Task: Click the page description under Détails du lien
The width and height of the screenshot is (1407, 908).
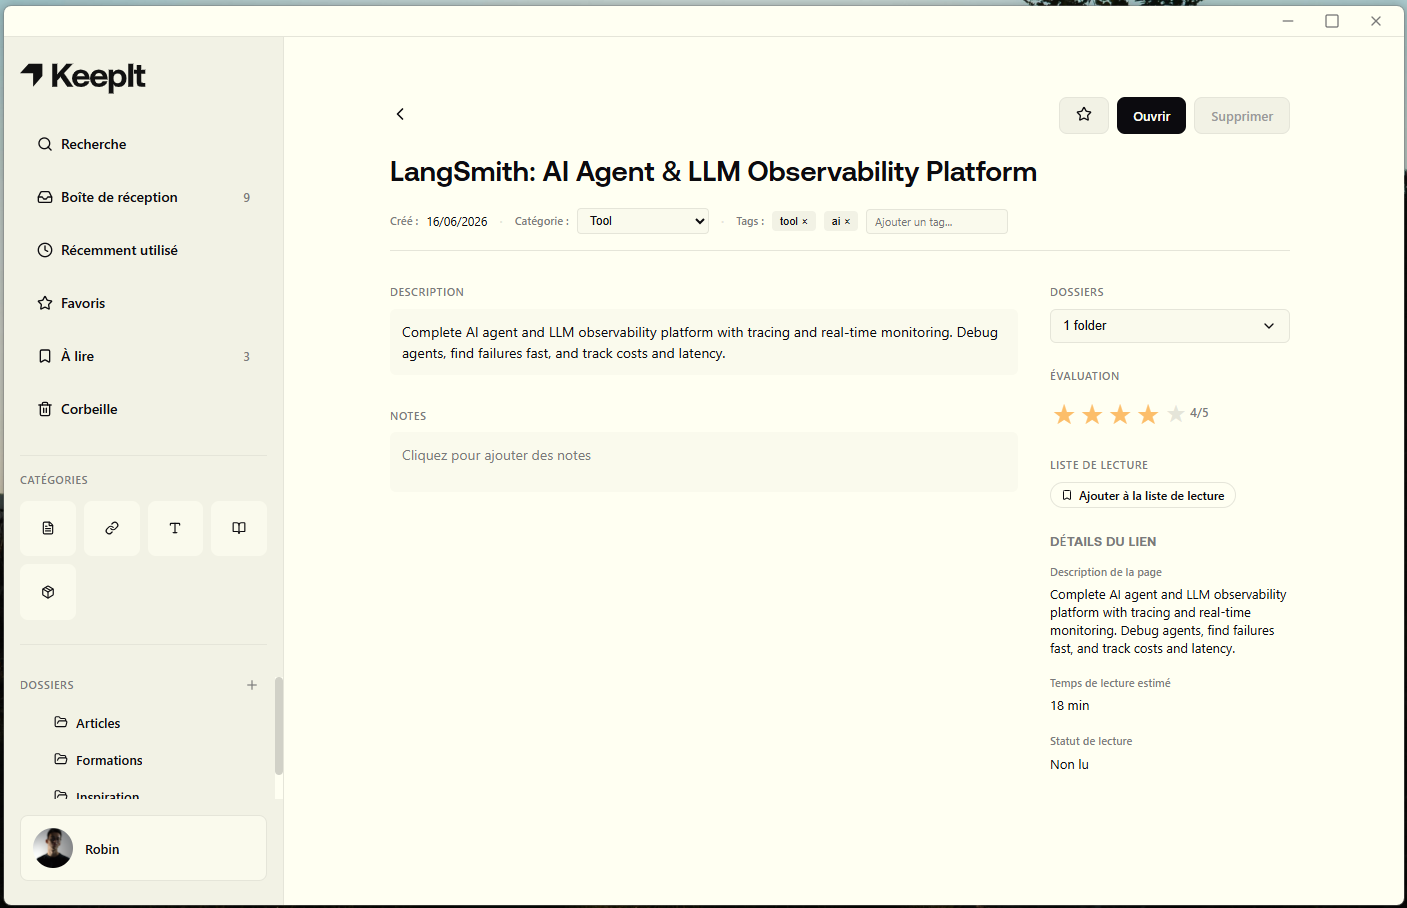Action: tap(1169, 621)
